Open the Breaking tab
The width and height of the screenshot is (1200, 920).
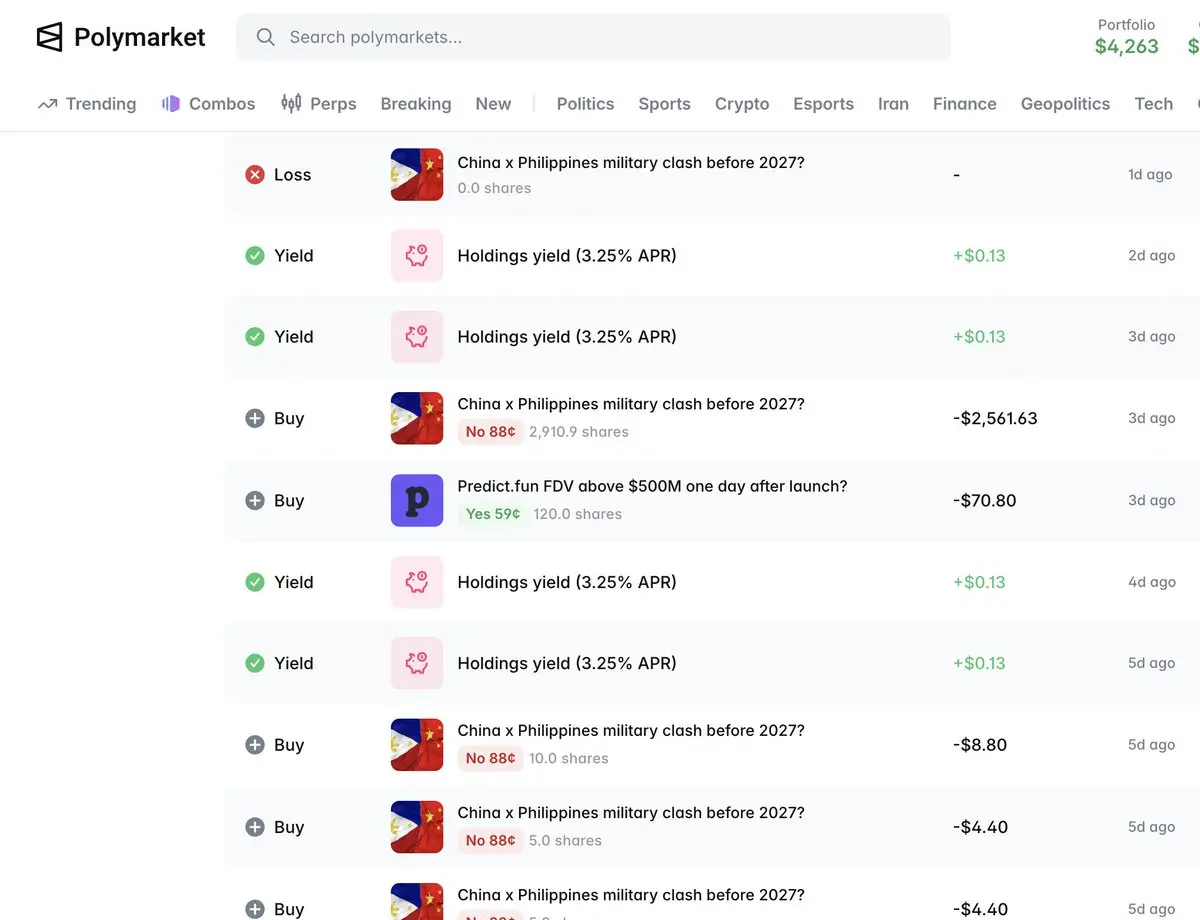[416, 104]
